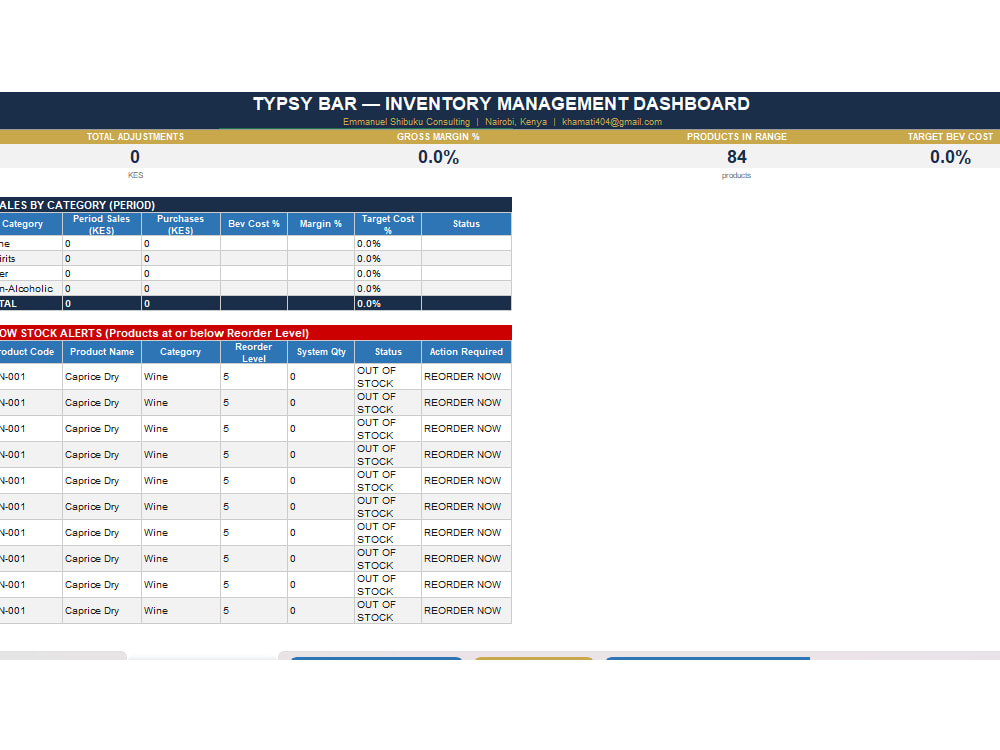This screenshot has height=750, width=1000.
Task: Click Status header in low stock table
Action: tap(388, 351)
